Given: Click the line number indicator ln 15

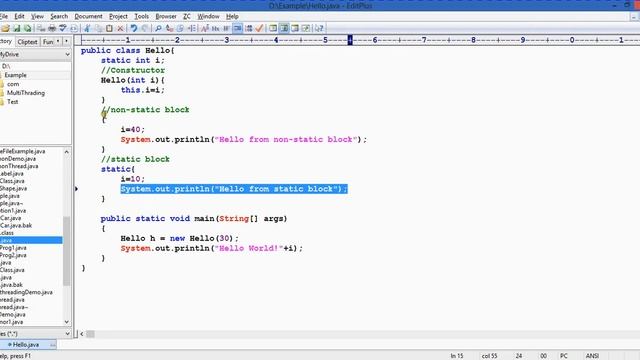Looking at the screenshot, I should 457,356.
